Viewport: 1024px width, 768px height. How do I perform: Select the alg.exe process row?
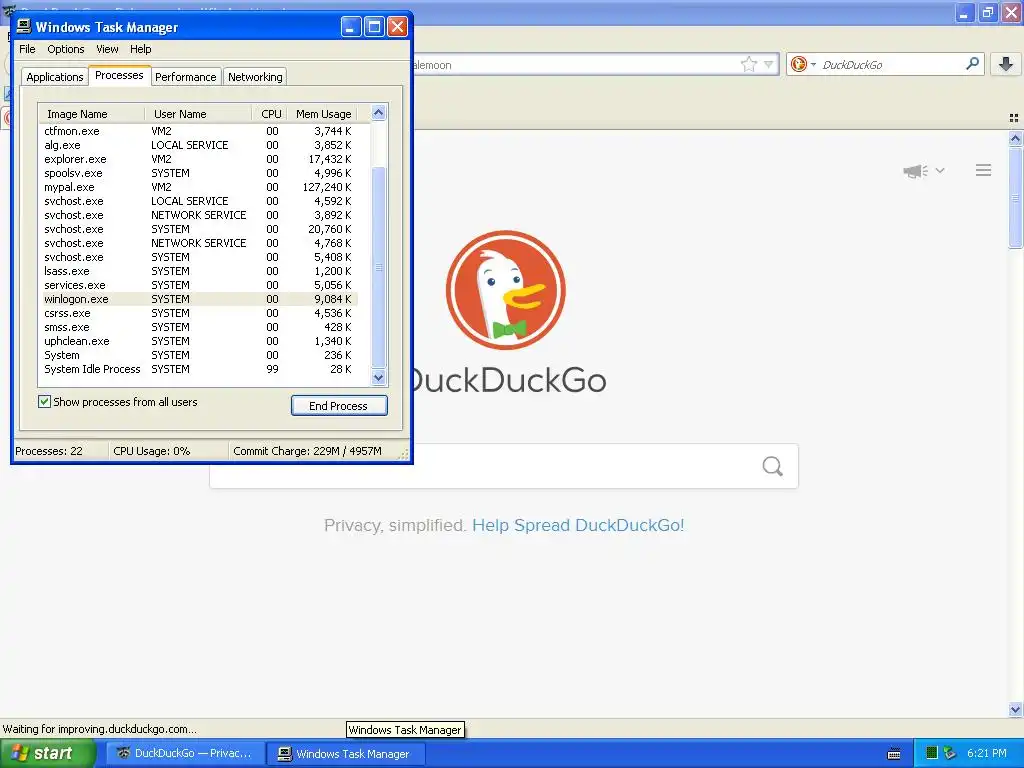[199, 145]
